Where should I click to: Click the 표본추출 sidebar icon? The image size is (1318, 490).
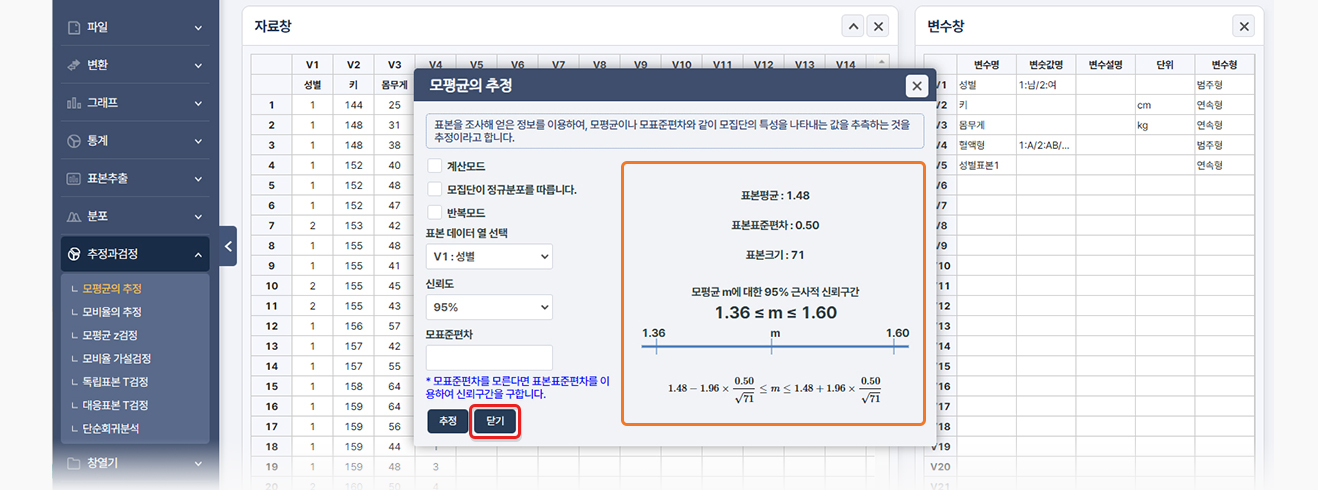[74, 179]
